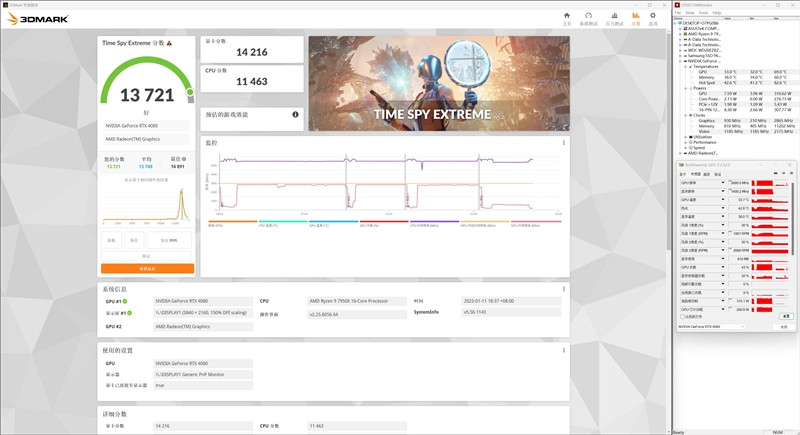Screen dimensions: 800x435
Task: Open the GPU temperature sensor dropdown in GPU-Z
Action: pos(723,200)
